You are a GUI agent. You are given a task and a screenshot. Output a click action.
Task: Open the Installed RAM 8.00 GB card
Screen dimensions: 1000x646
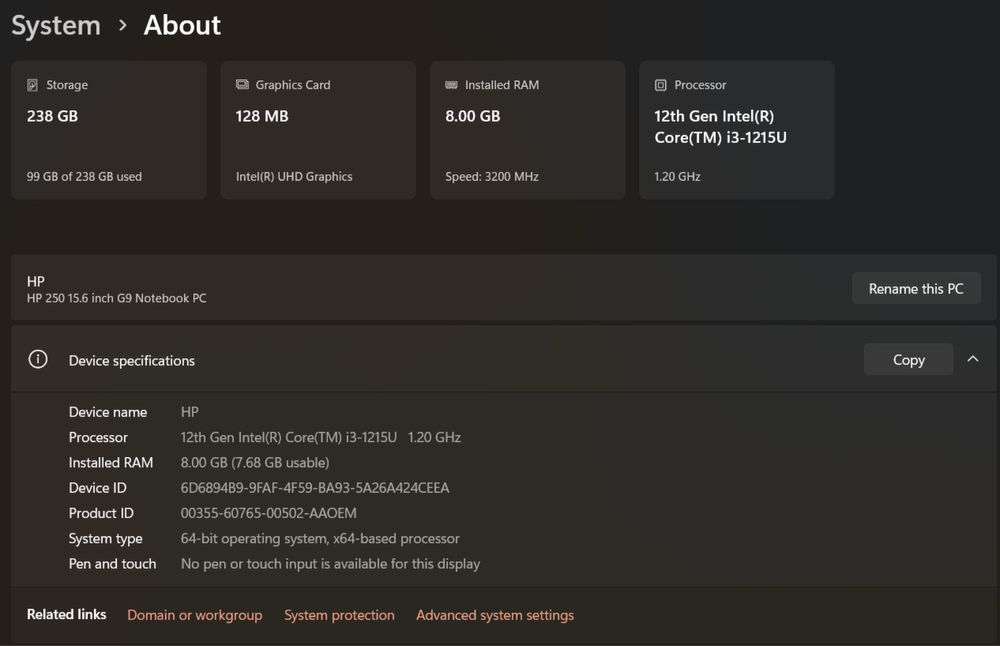click(527, 130)
